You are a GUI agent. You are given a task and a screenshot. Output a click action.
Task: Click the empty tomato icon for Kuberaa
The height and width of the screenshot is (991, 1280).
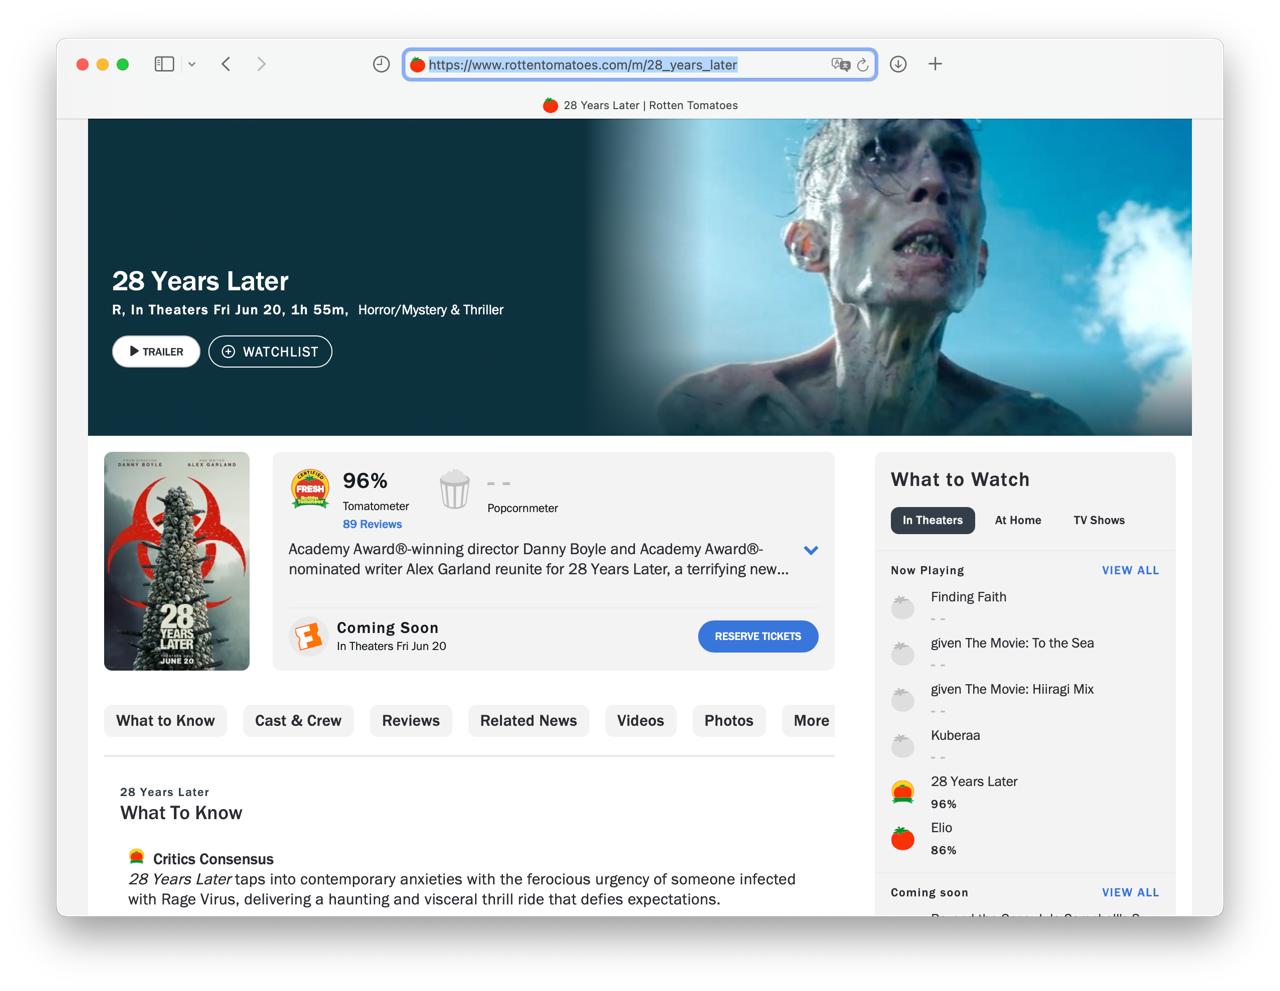pyautogui.click(x=903, y=745)
